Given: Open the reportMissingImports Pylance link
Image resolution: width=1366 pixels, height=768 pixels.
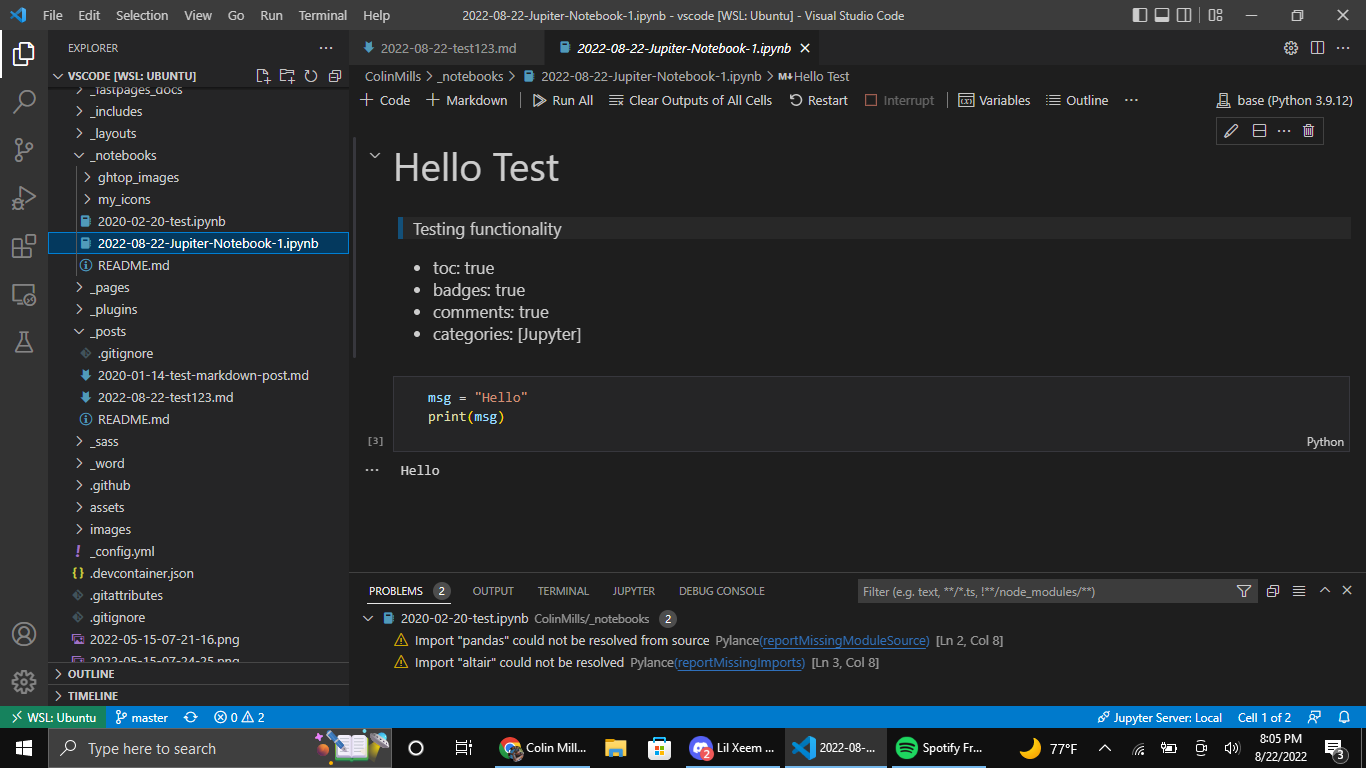Looking at the screenshot, I should 739,662.
